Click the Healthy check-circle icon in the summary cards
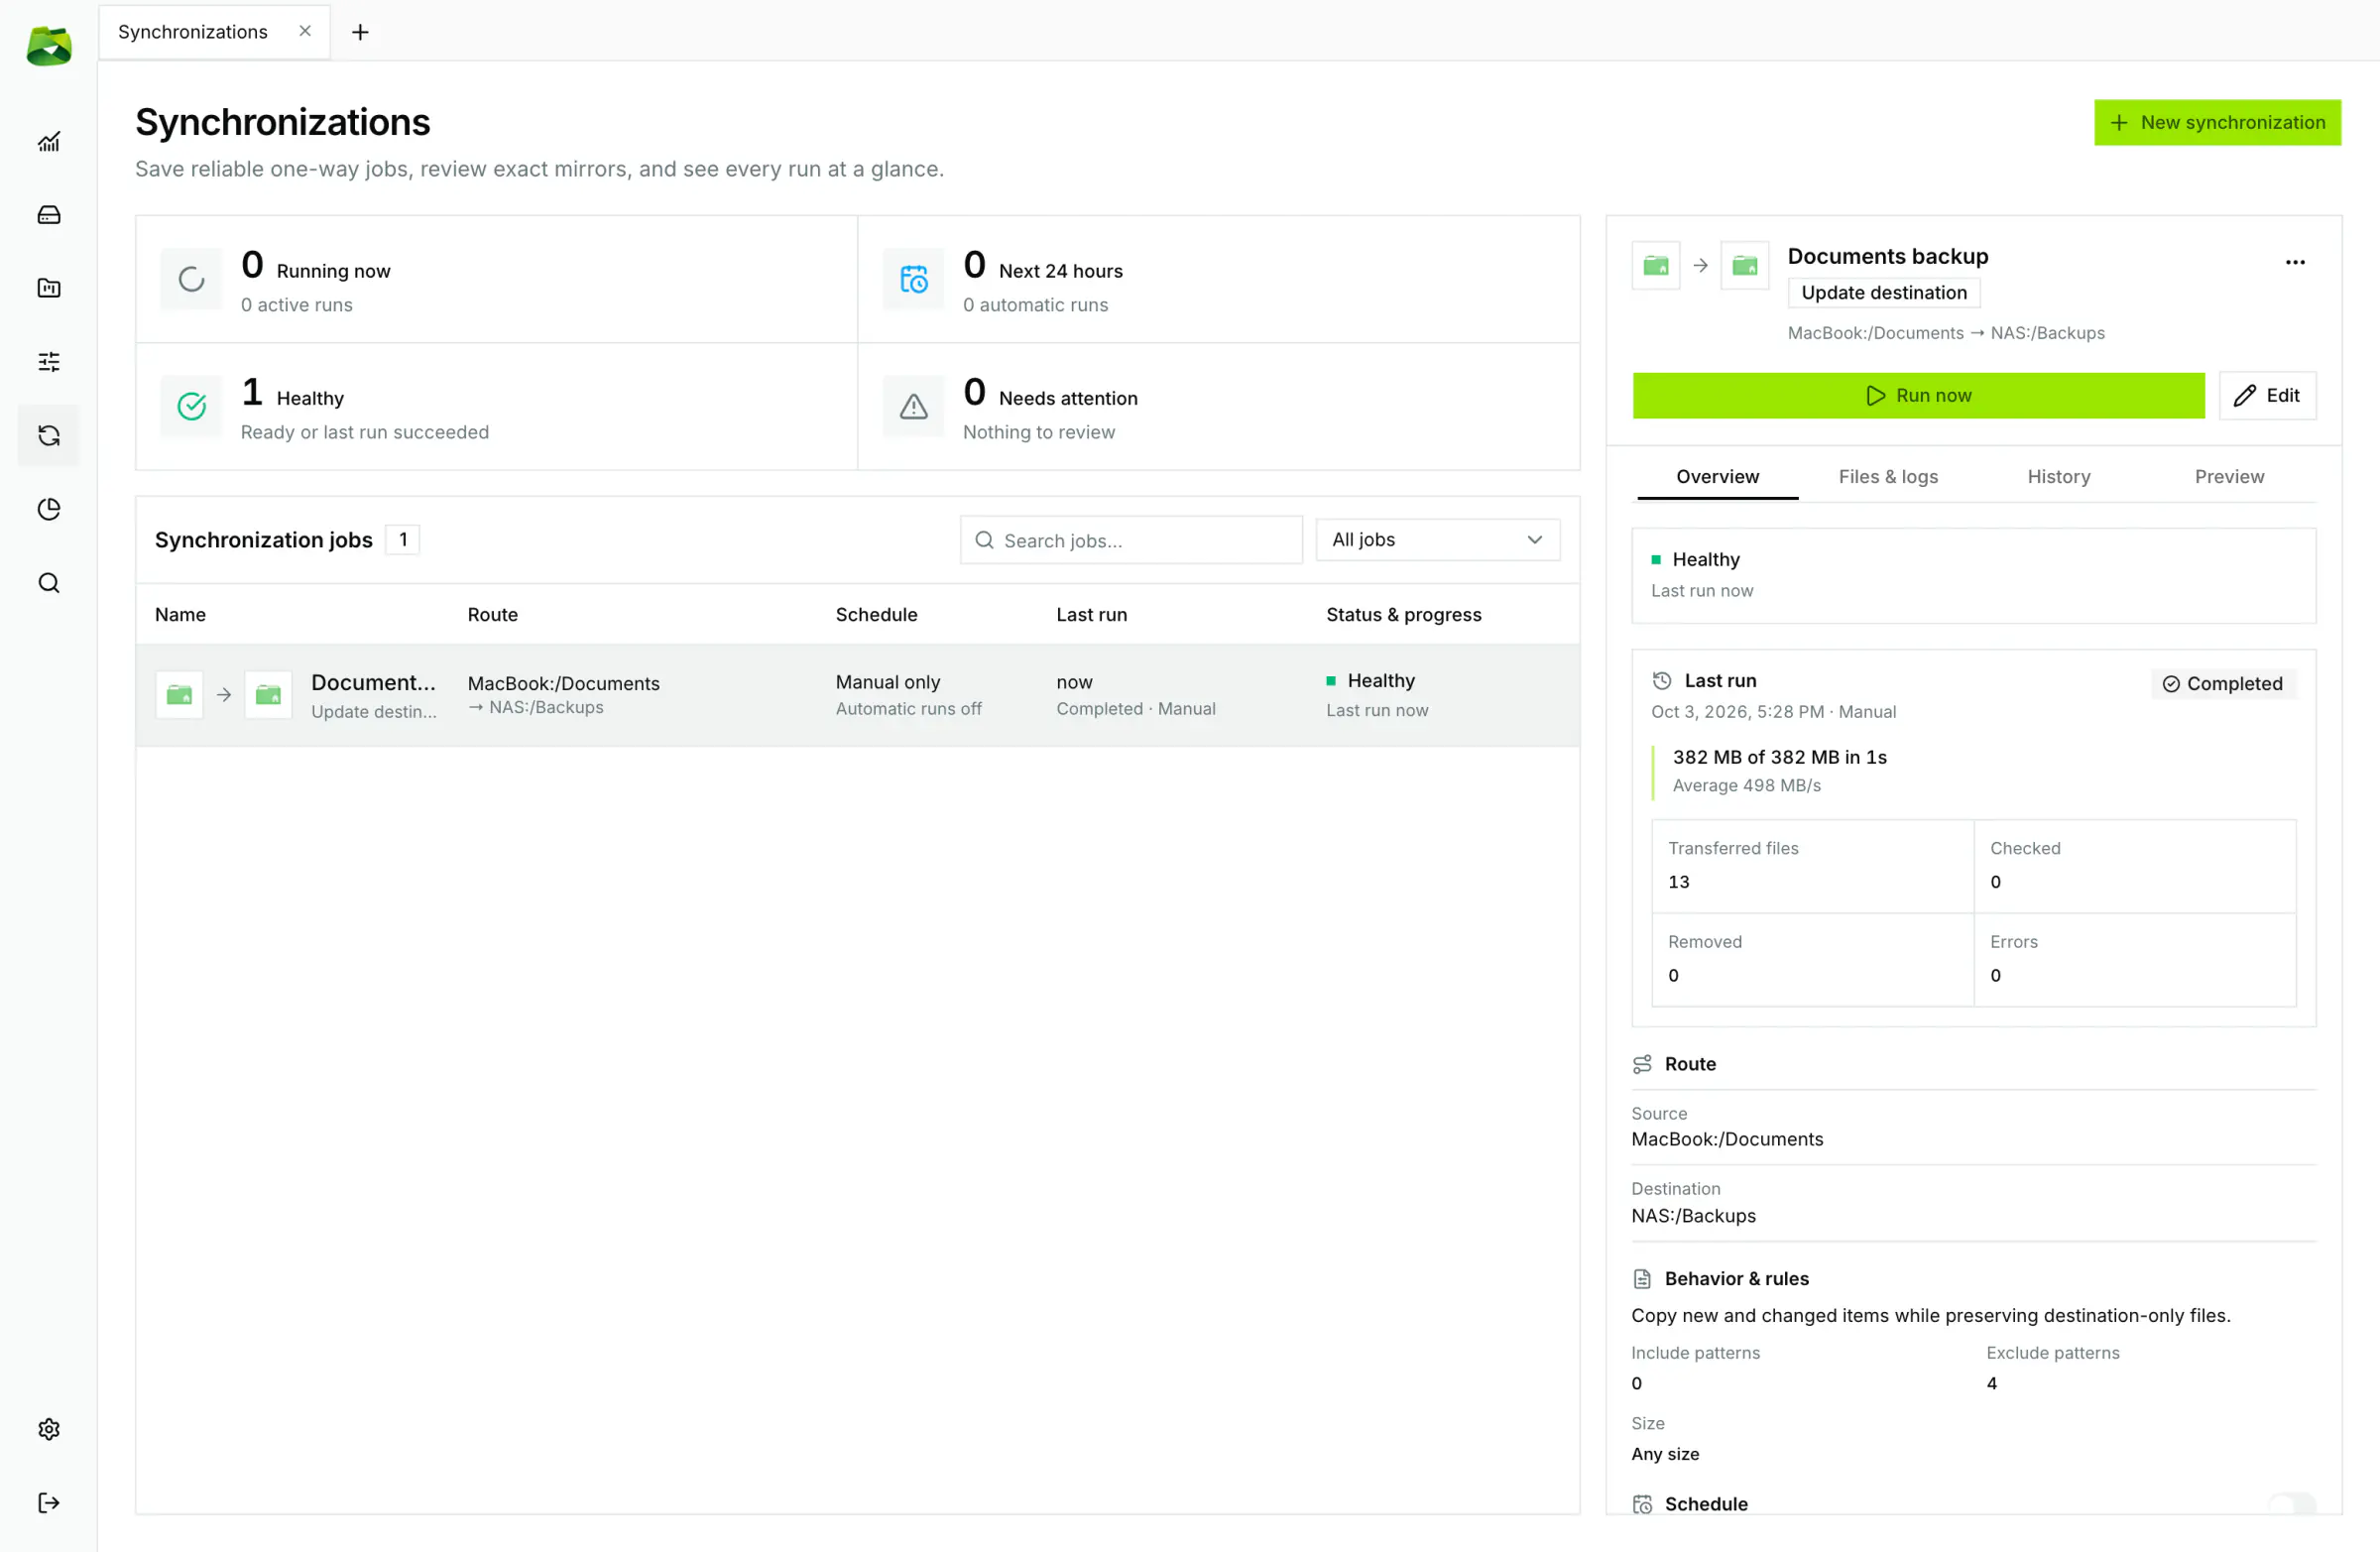2380x1552 pixels. tap(192, 406)
